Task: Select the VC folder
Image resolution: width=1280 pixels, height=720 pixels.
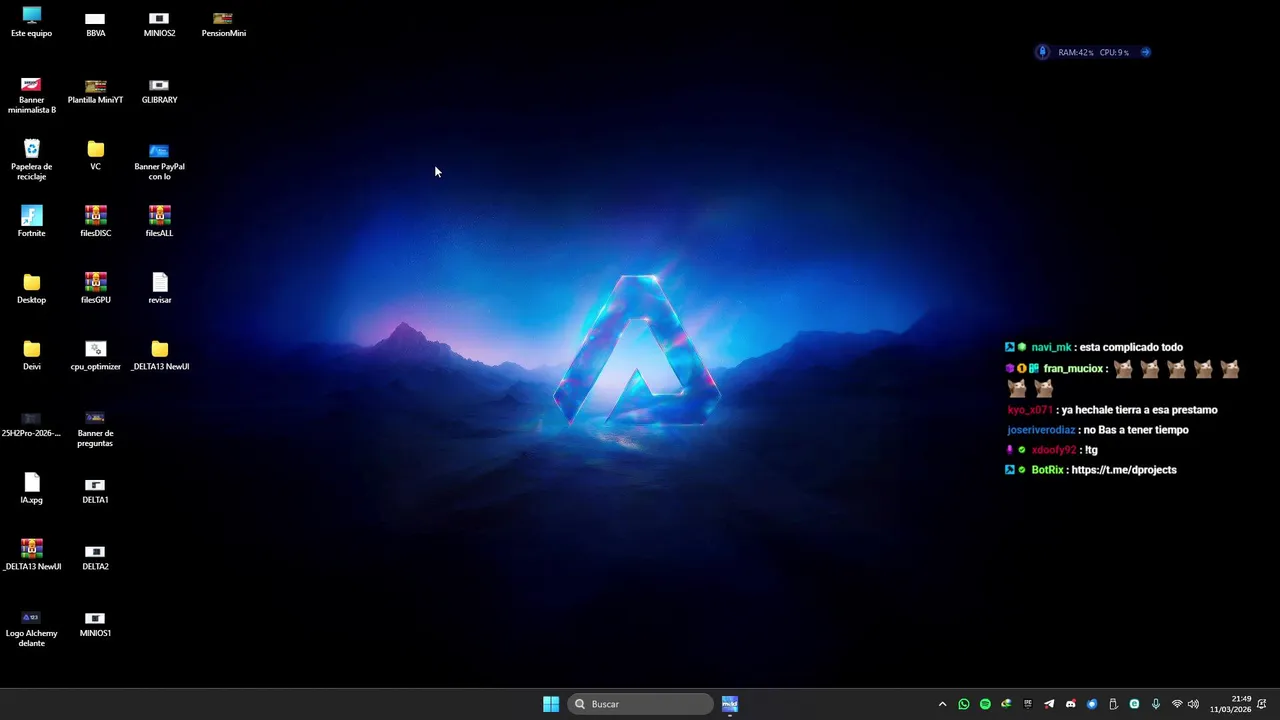Action: tap(96, 155)
